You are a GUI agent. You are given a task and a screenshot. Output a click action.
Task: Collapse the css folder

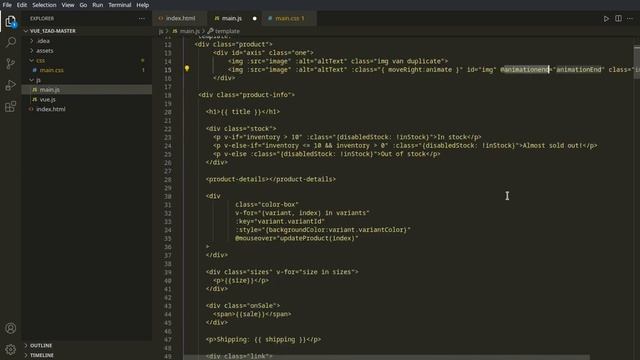click(87, 60)
